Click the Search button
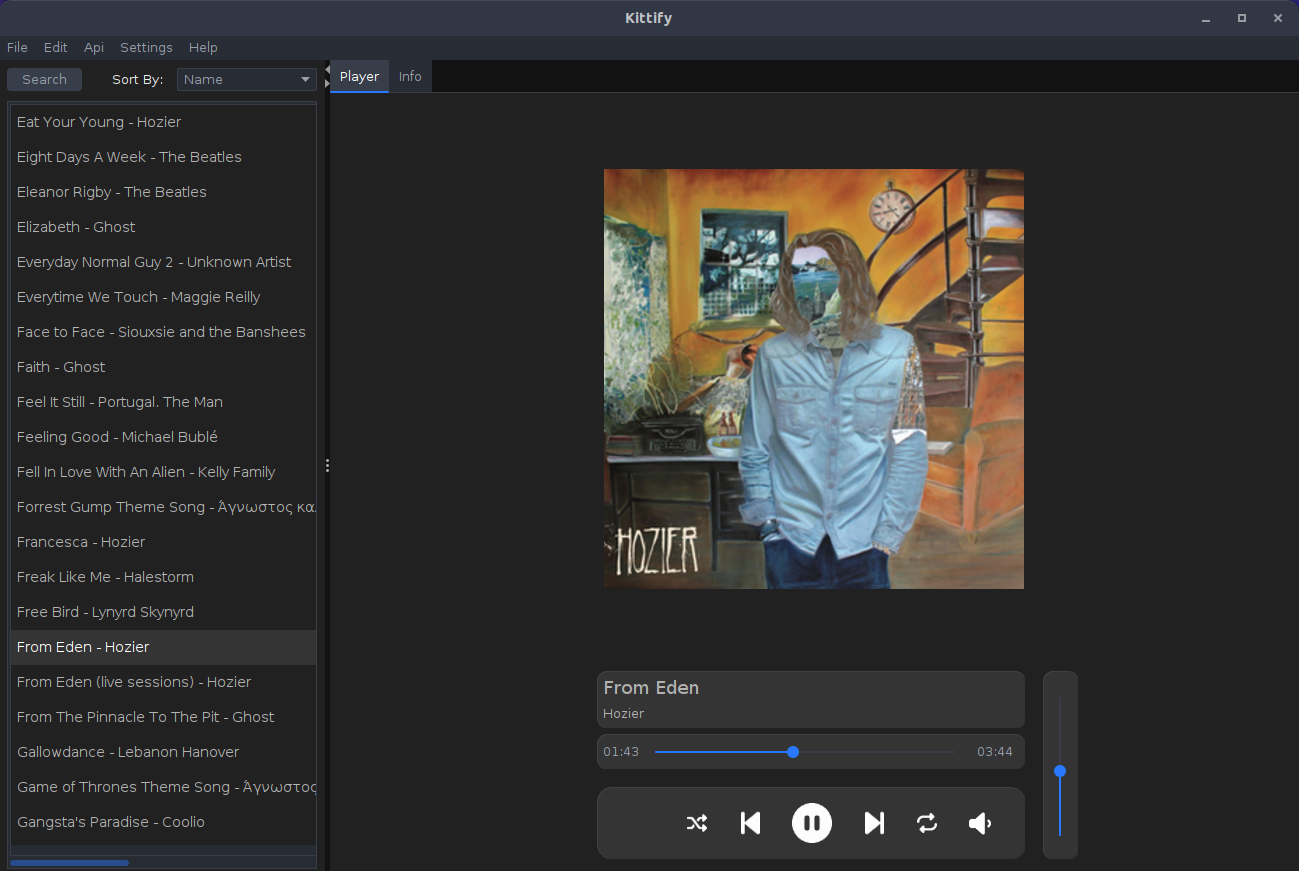1299x871 pixels. (x=44, y=79)
